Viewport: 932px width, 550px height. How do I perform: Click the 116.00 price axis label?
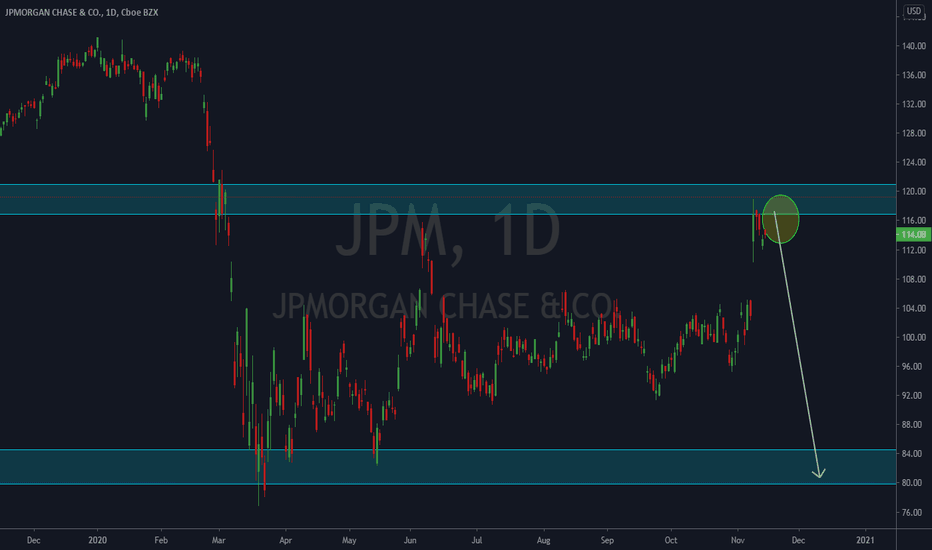[914, 221]
